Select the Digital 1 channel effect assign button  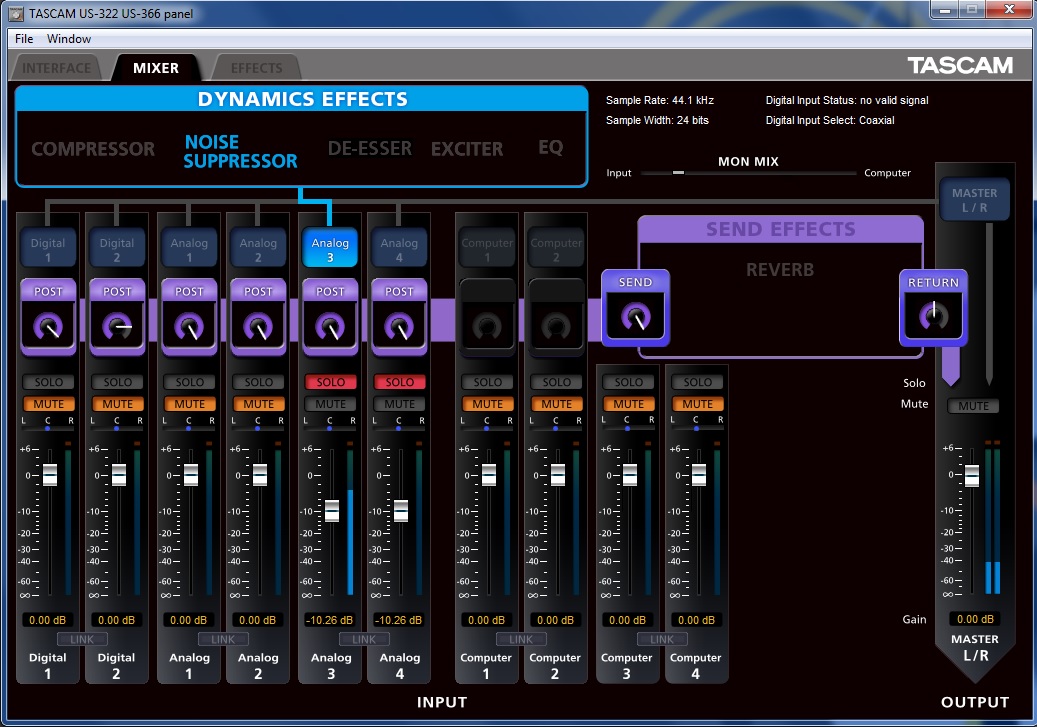(x=48, y=249)
